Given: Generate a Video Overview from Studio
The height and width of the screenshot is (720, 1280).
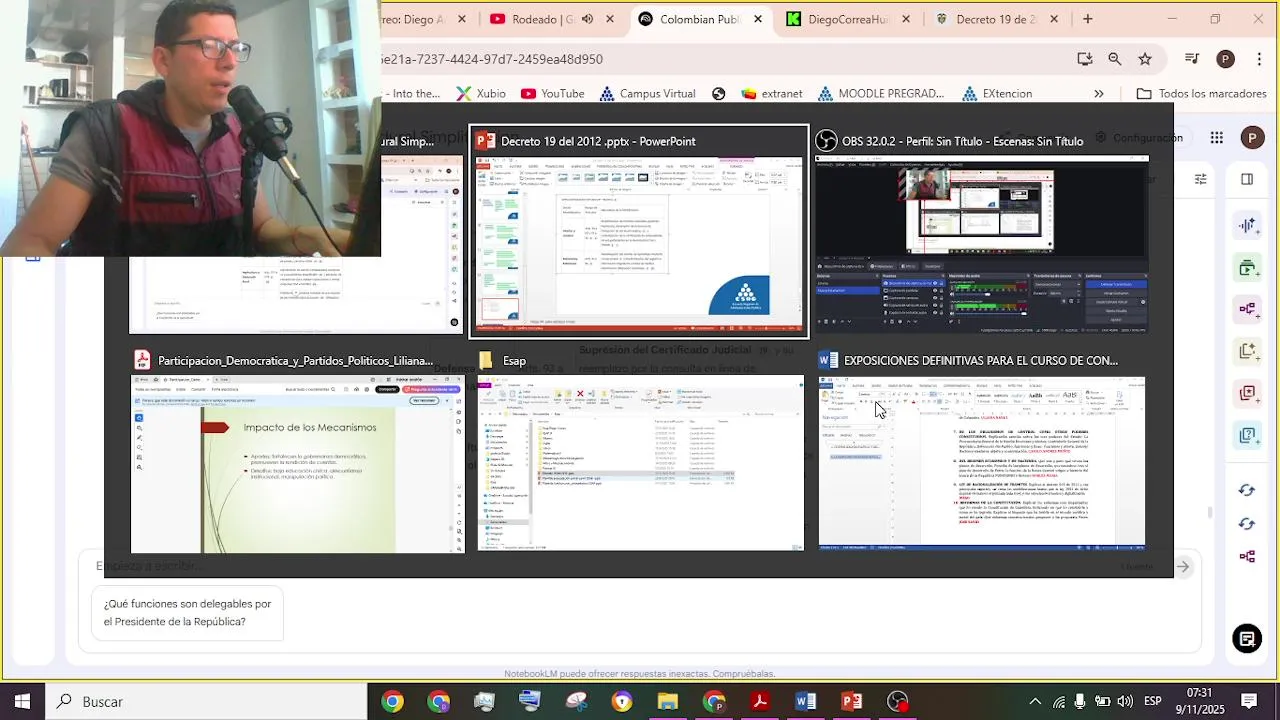Looking at the screenshot, I should coord(1247,267).
